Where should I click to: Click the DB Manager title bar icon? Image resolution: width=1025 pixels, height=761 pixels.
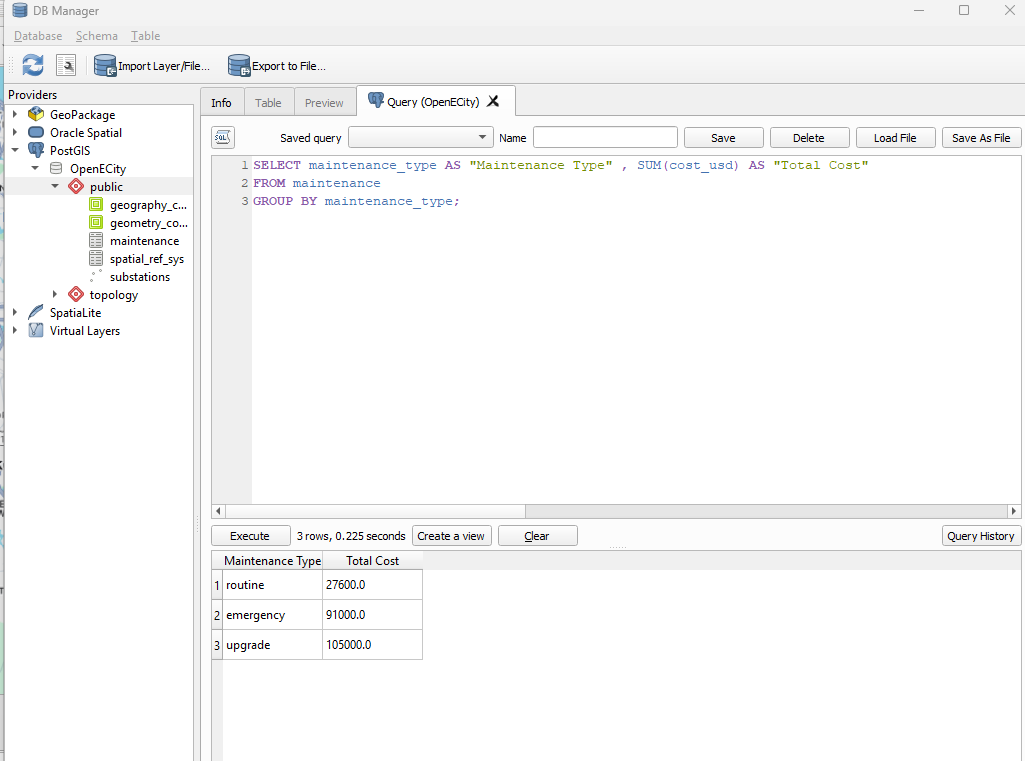20,10
